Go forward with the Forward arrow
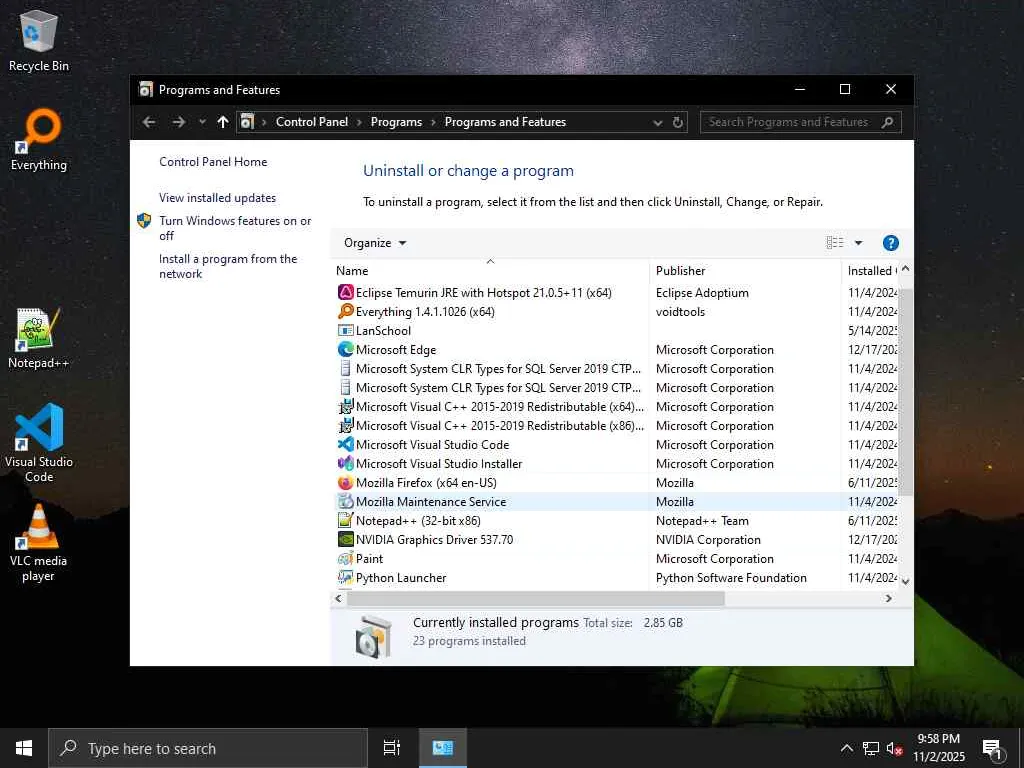Screen dimensions: 1024x768 178,122
